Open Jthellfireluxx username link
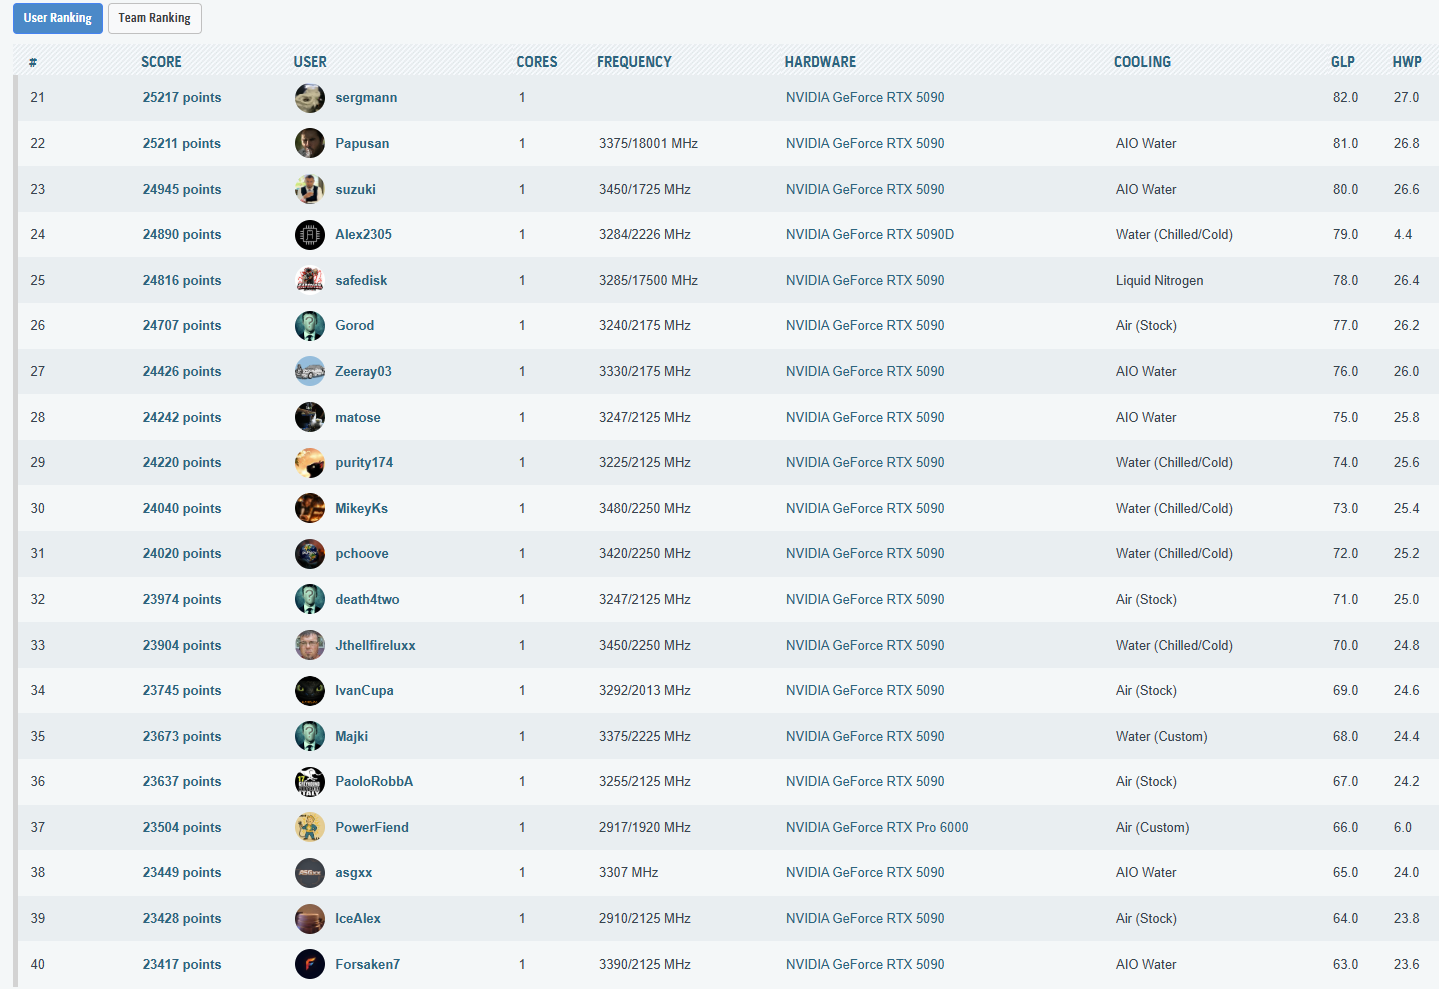This screenshot has height=989, width=1439. (x=375, y=645)
